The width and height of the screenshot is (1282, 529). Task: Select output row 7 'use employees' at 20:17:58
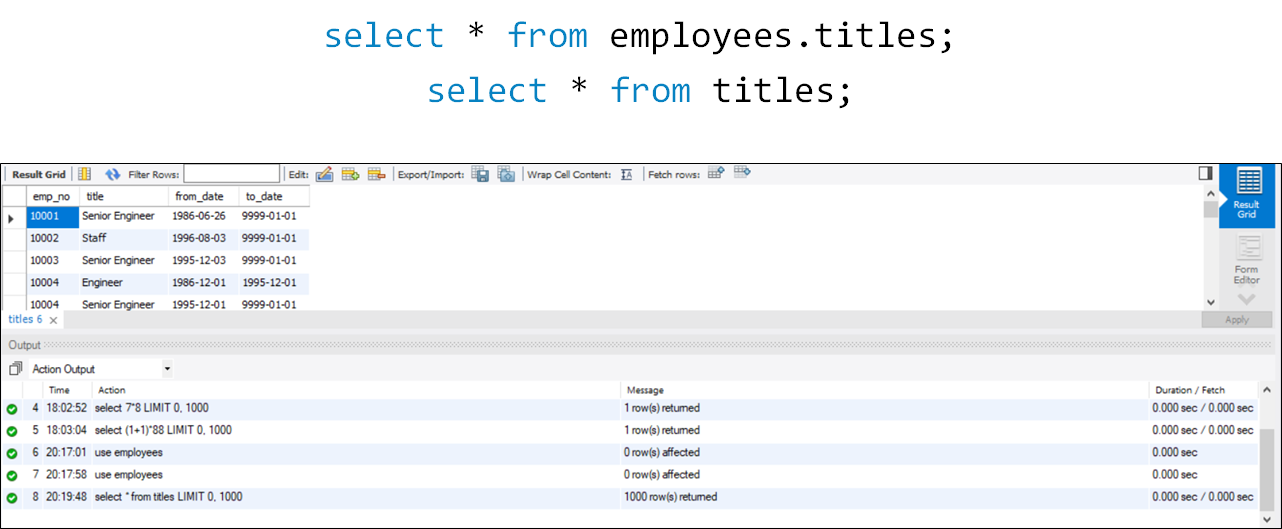(x=630, y=474)
